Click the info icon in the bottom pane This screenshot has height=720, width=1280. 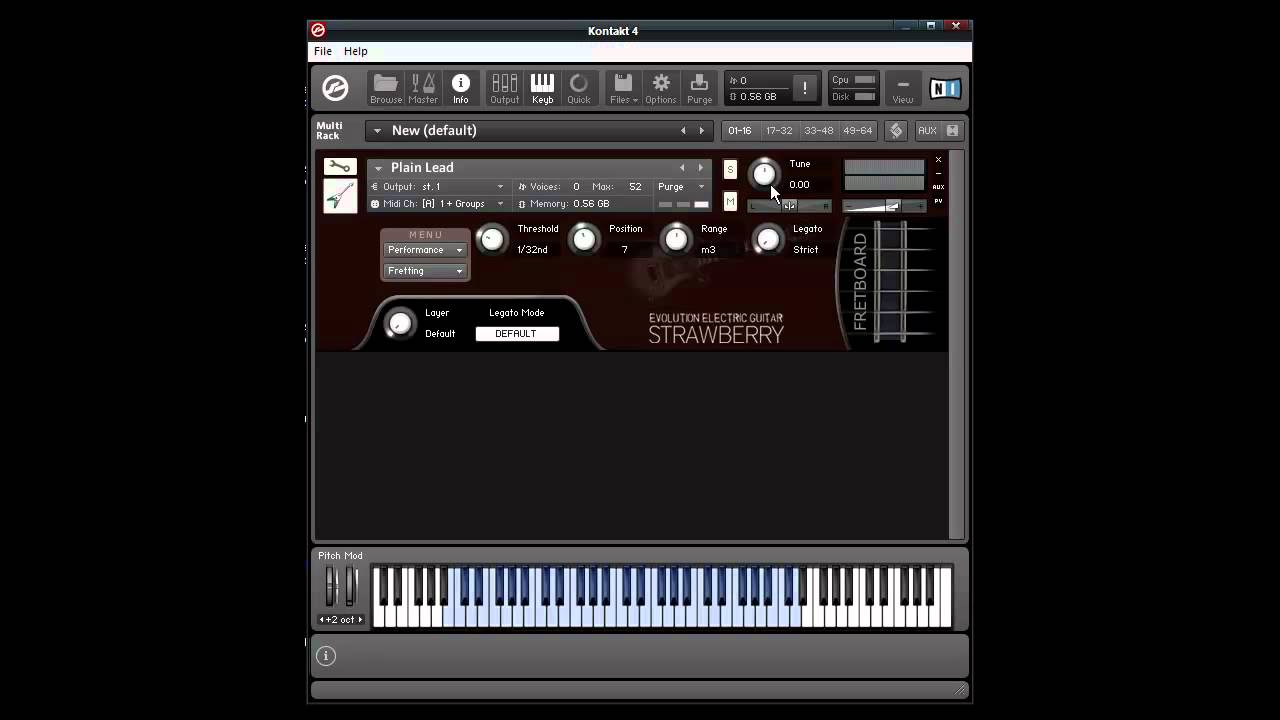tap(325, 656)
